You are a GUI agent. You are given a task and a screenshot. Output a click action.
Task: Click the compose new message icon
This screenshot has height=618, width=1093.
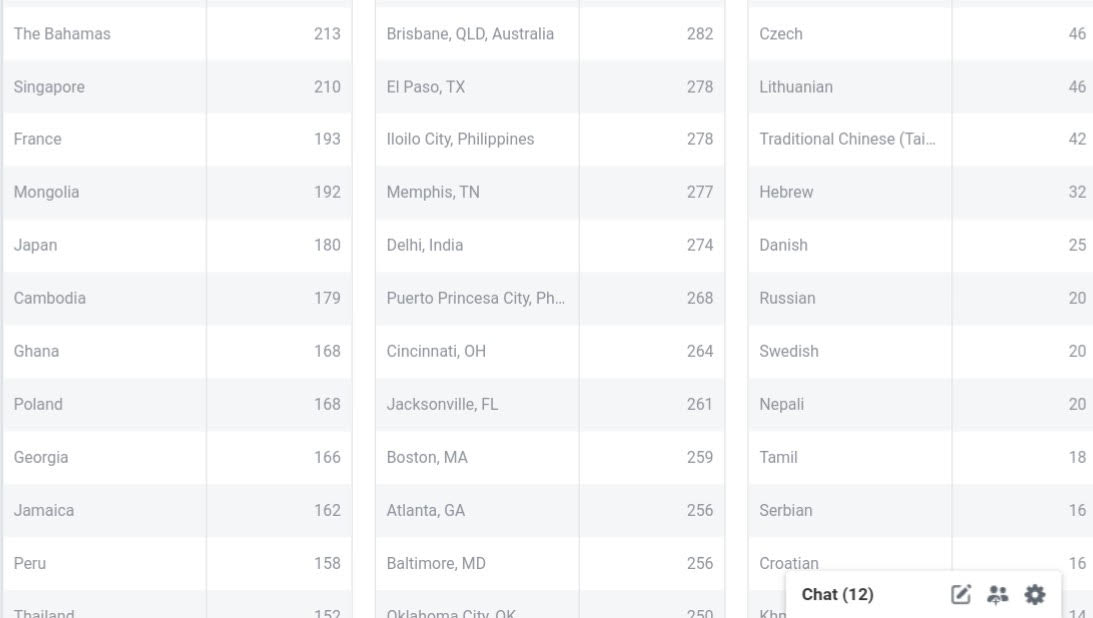coord(961,595)
